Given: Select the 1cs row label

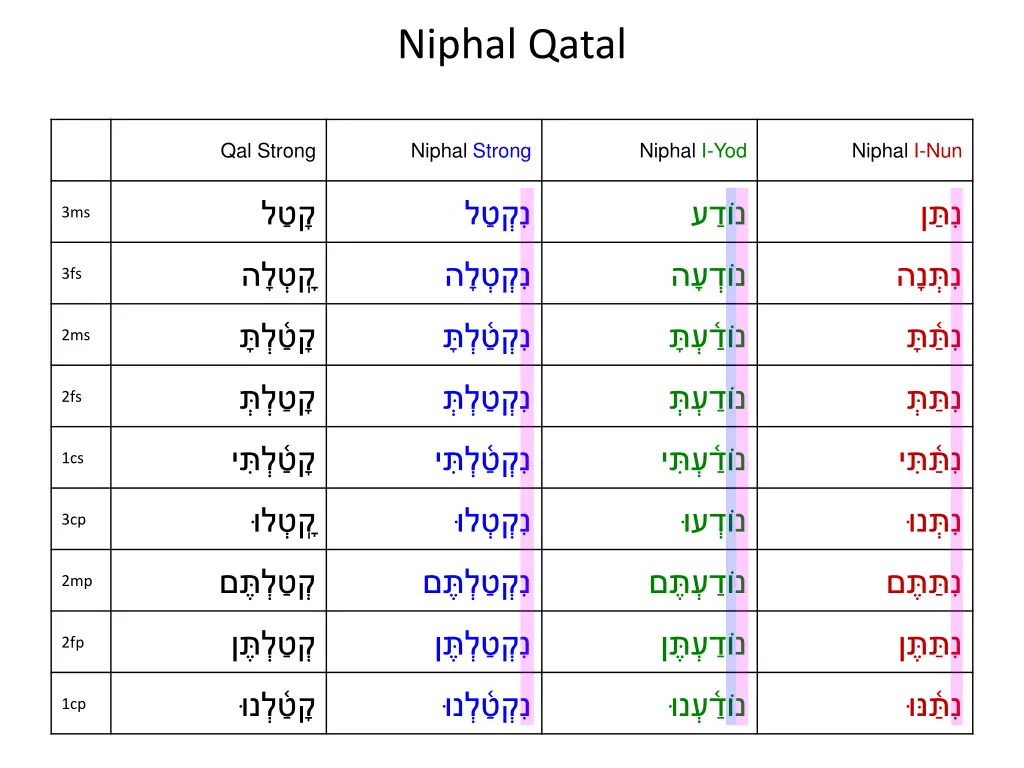Looking at the screenshot, I should tap(72, 458).
